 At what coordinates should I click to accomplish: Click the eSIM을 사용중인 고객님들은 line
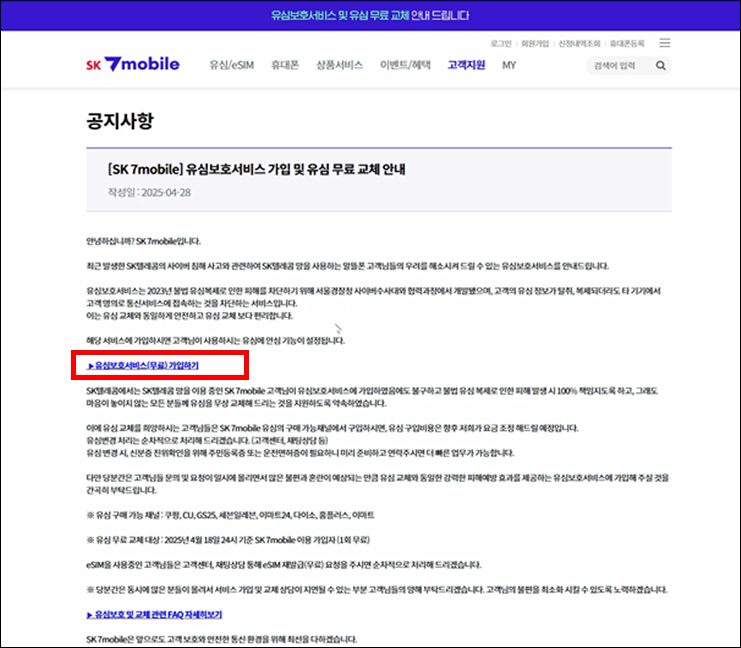coord(284,565)
